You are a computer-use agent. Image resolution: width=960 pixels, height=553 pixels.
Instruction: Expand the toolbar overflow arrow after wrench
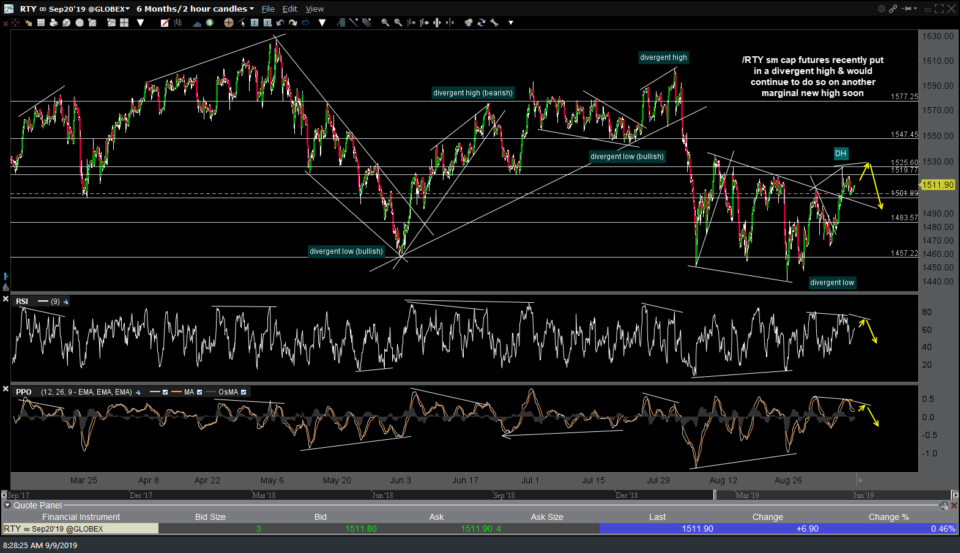511,23
